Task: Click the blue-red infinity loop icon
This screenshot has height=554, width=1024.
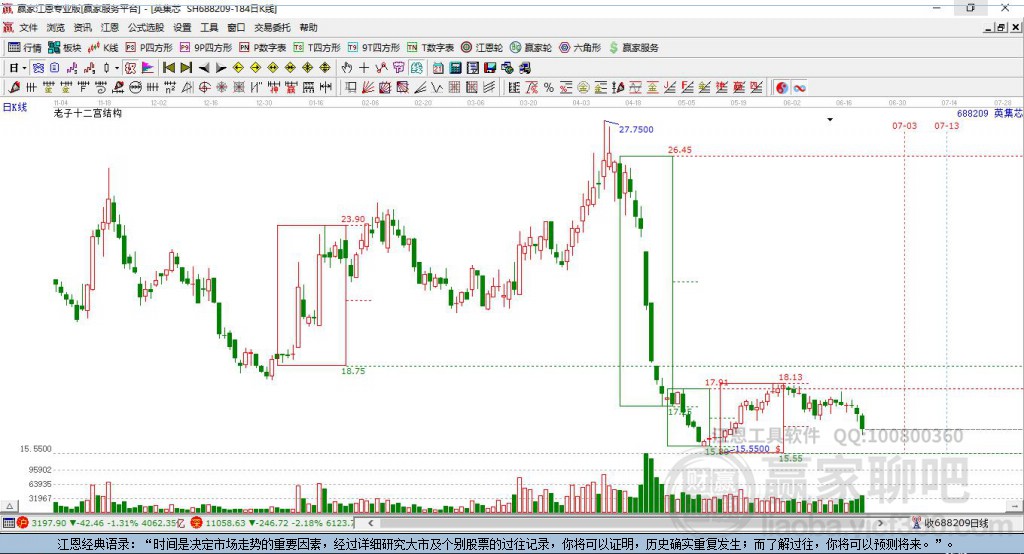Action: click(x=799, y=87)
